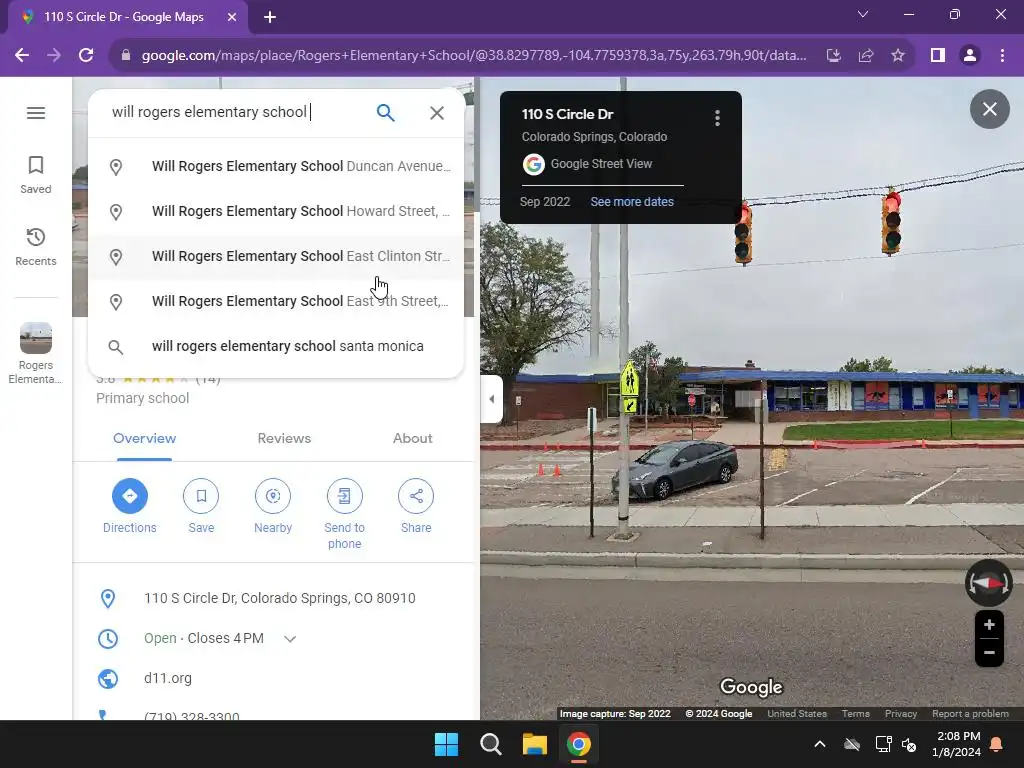Screen dimensions: 1024x768
Task: Switch to the Reviews tab
Action: coord(284,438)
